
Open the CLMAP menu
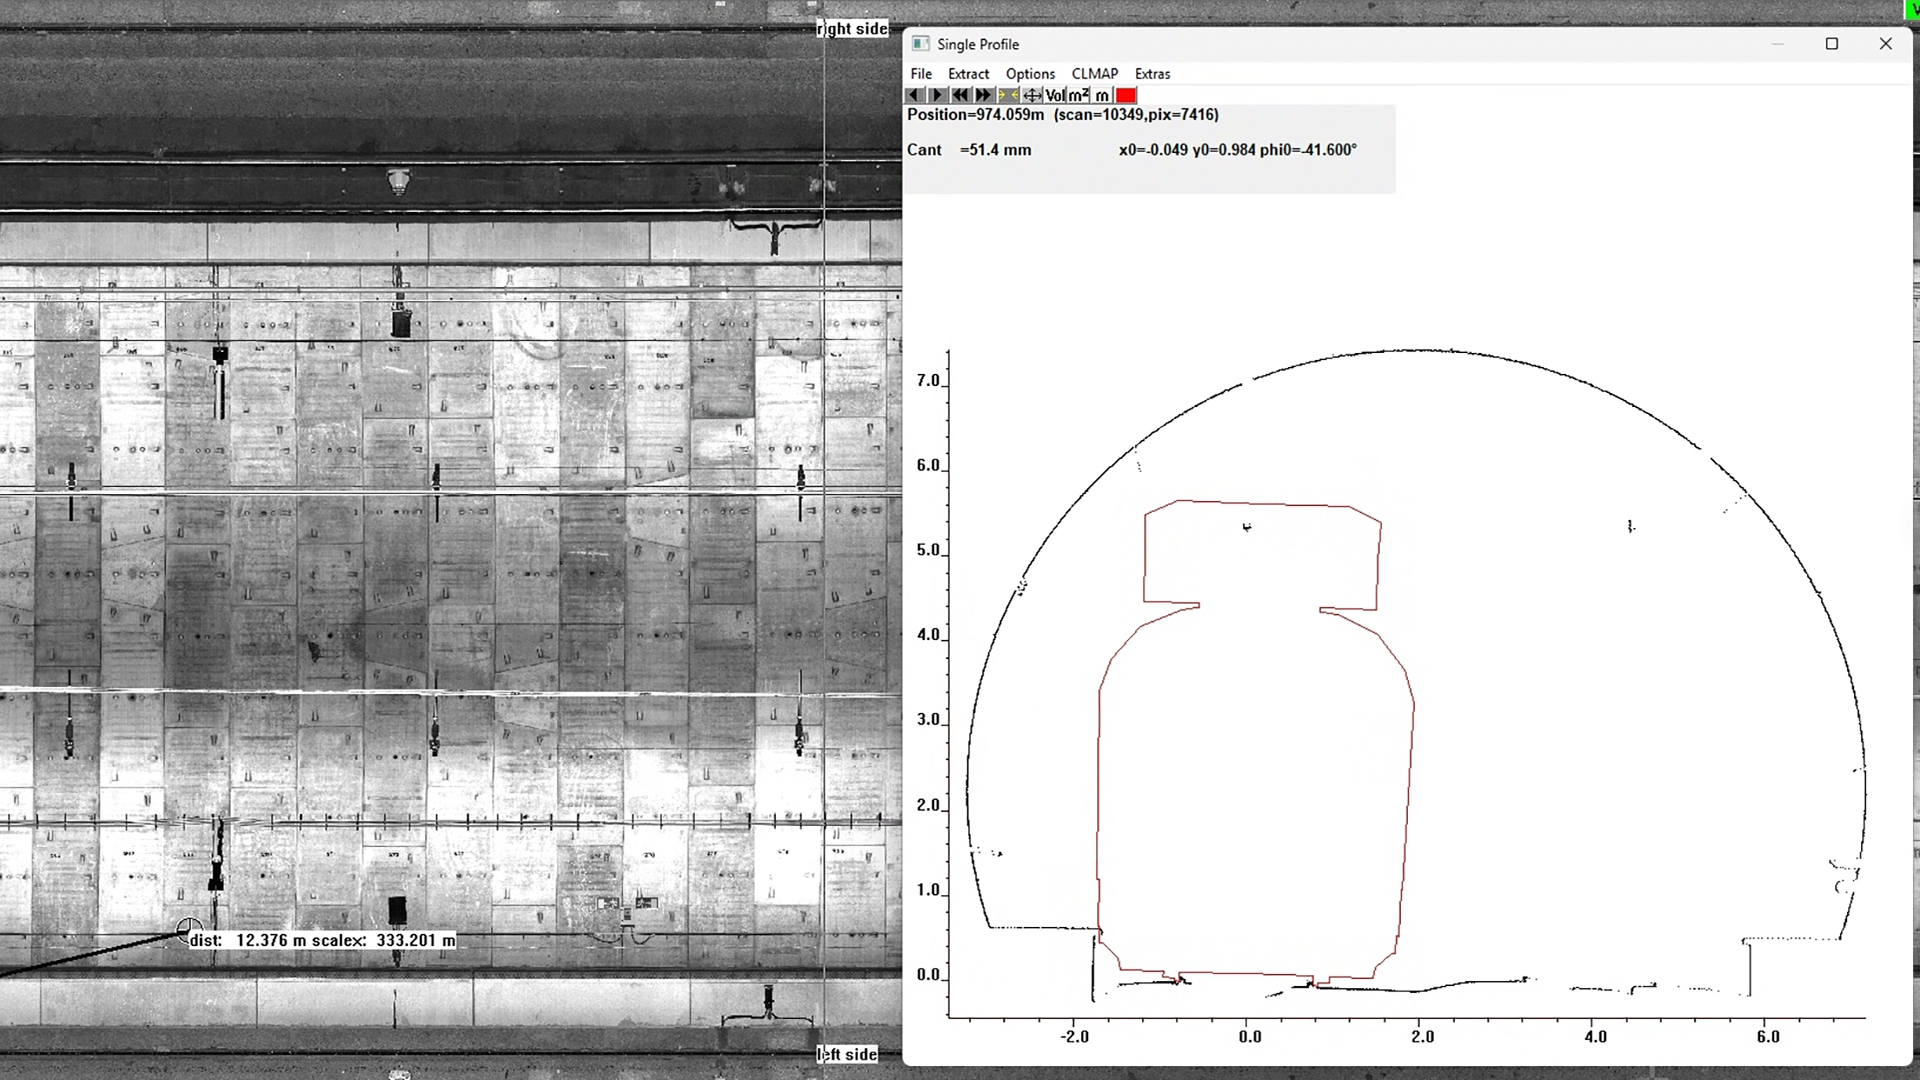pos(1094,74)
